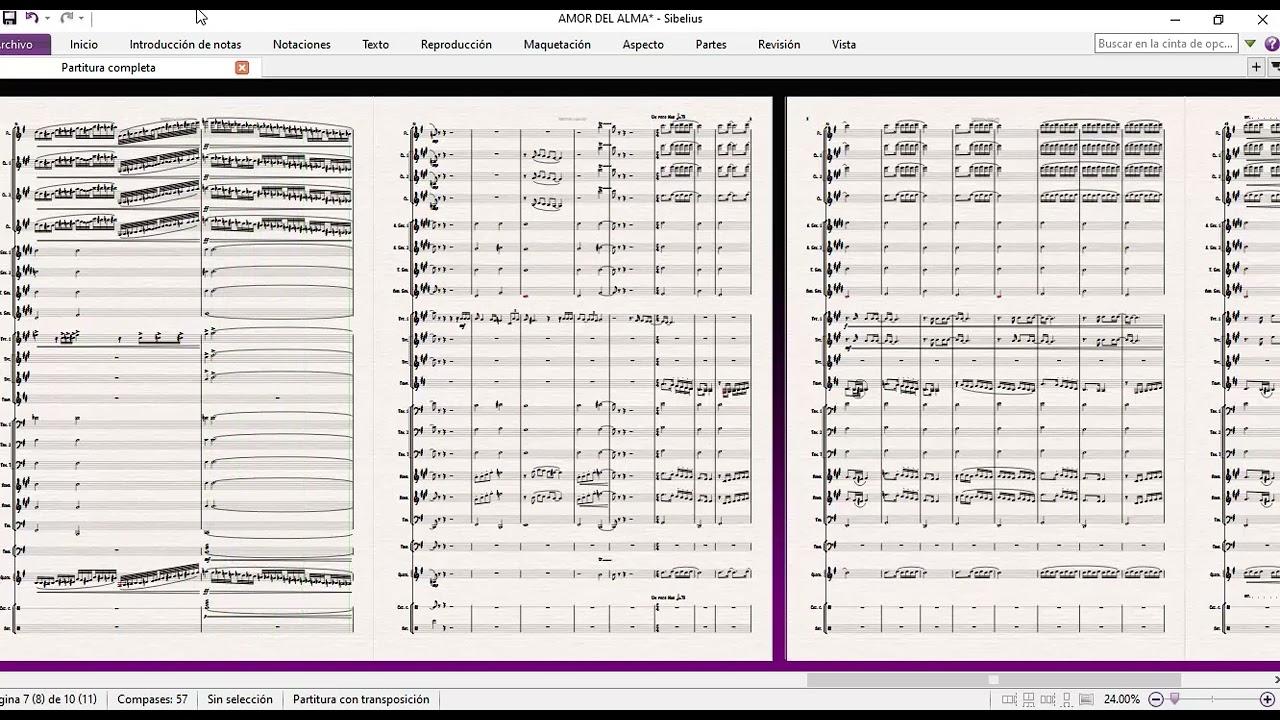
Task: Restore down the Sibelius window
Action: [x=1218, y=19]
